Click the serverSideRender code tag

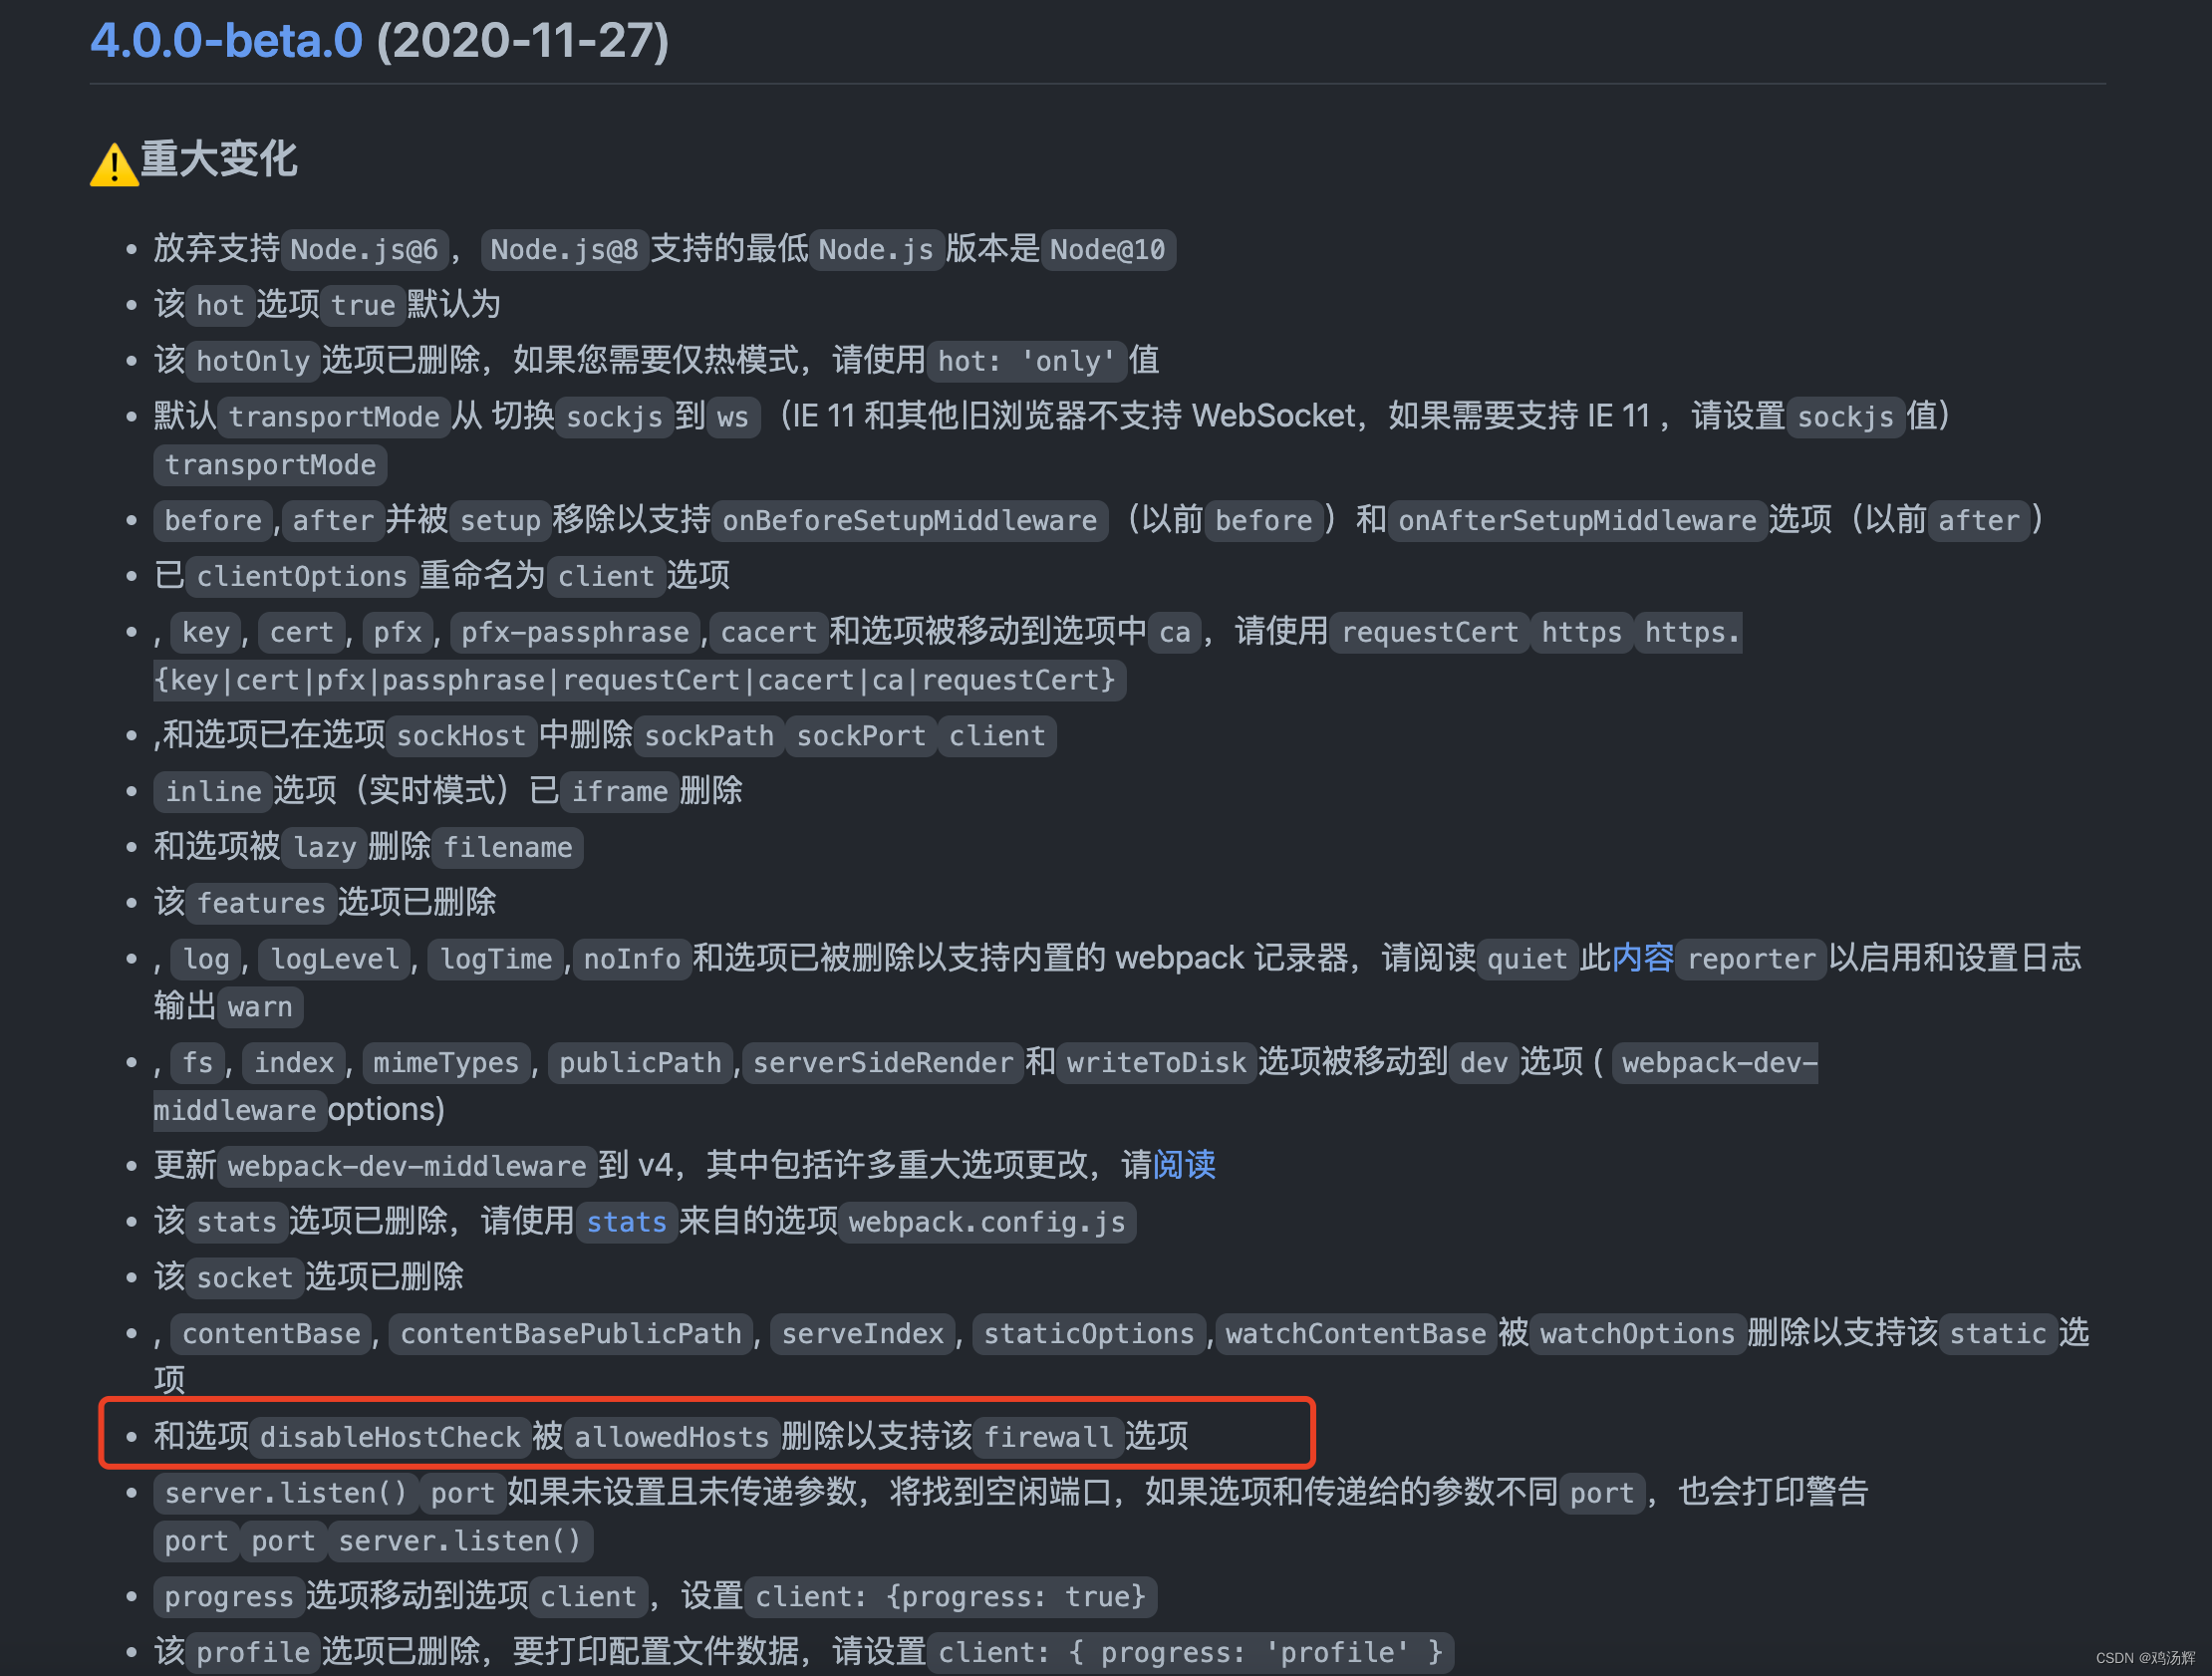[x=883, y=1062]
